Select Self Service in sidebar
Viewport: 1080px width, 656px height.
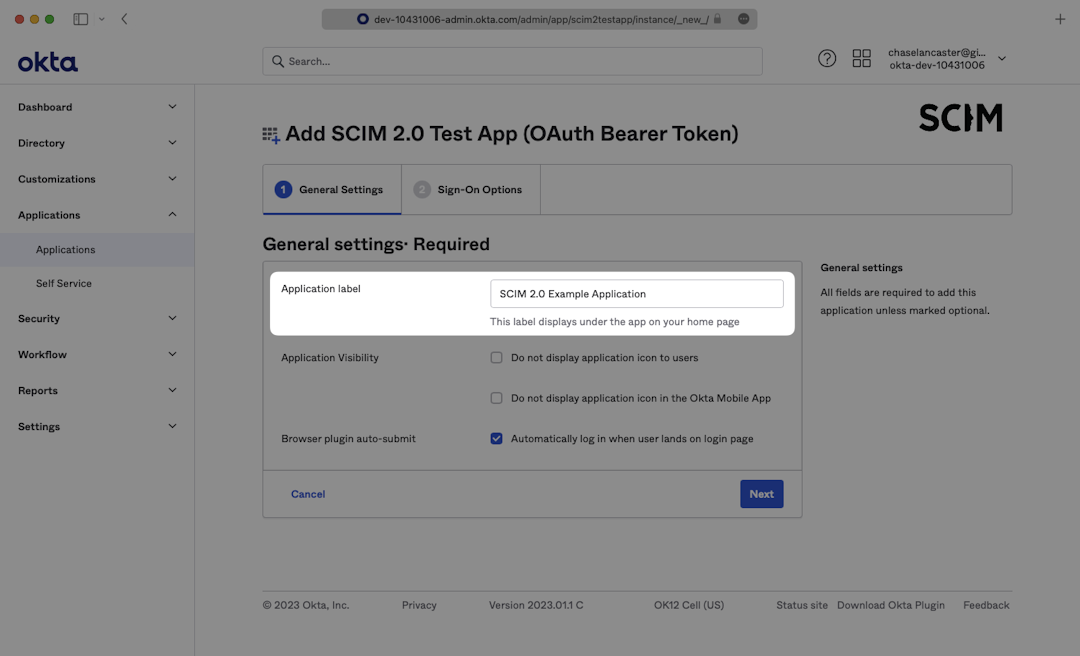point(64,284)
